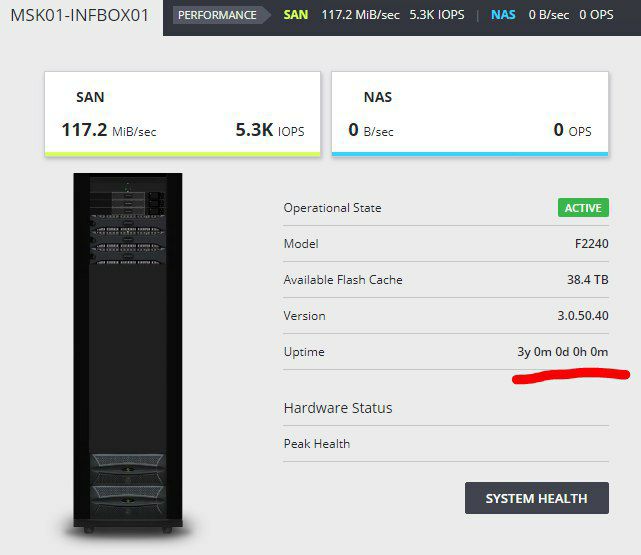Viewport: 641px width, 555px height.
Task: Click the InfiniBox rack image
Action: pyautogui.click(x=128, y=354)
